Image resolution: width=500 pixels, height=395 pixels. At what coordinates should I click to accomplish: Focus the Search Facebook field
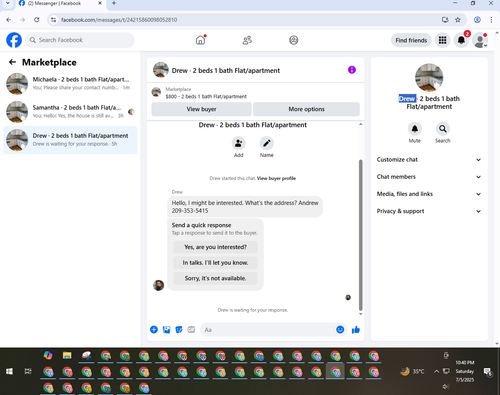click(80, 40)
